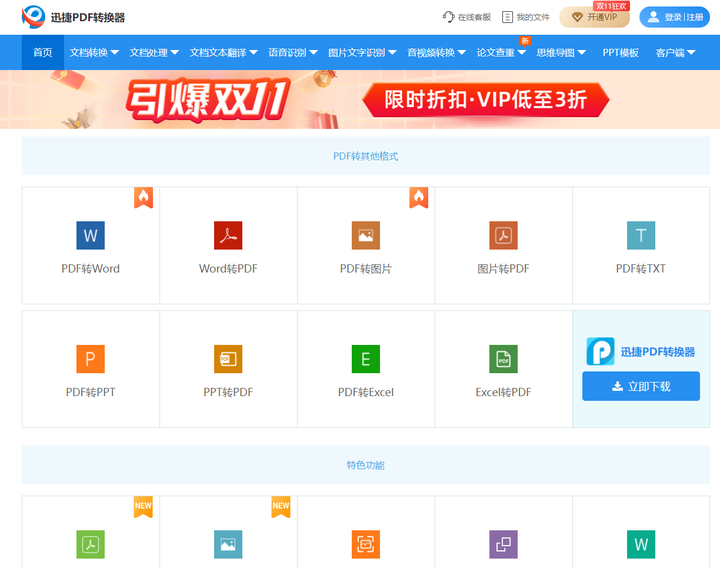The image size is (720, 568).
Task: Click the user avatar icon beside 登录|注册
Action: pos(653,17)
